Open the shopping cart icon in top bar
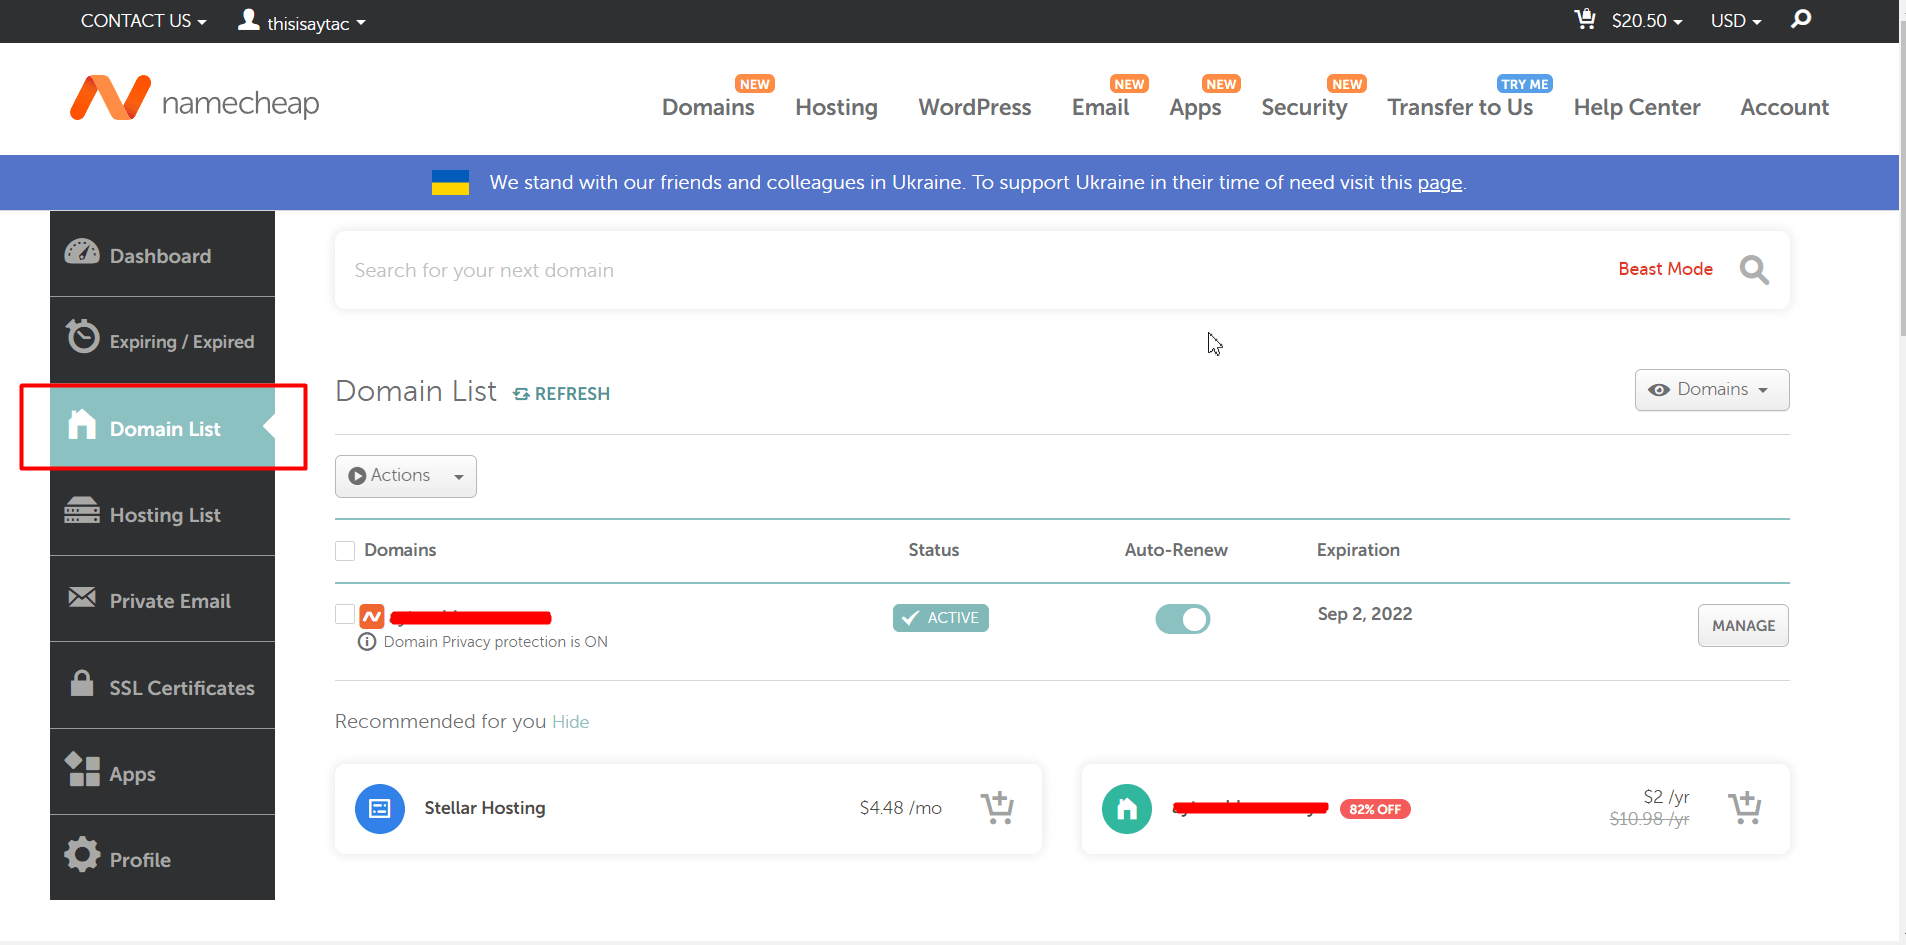Image resolution: width=1906 pixels, height=945 pixels. (x=1585, y=19)
